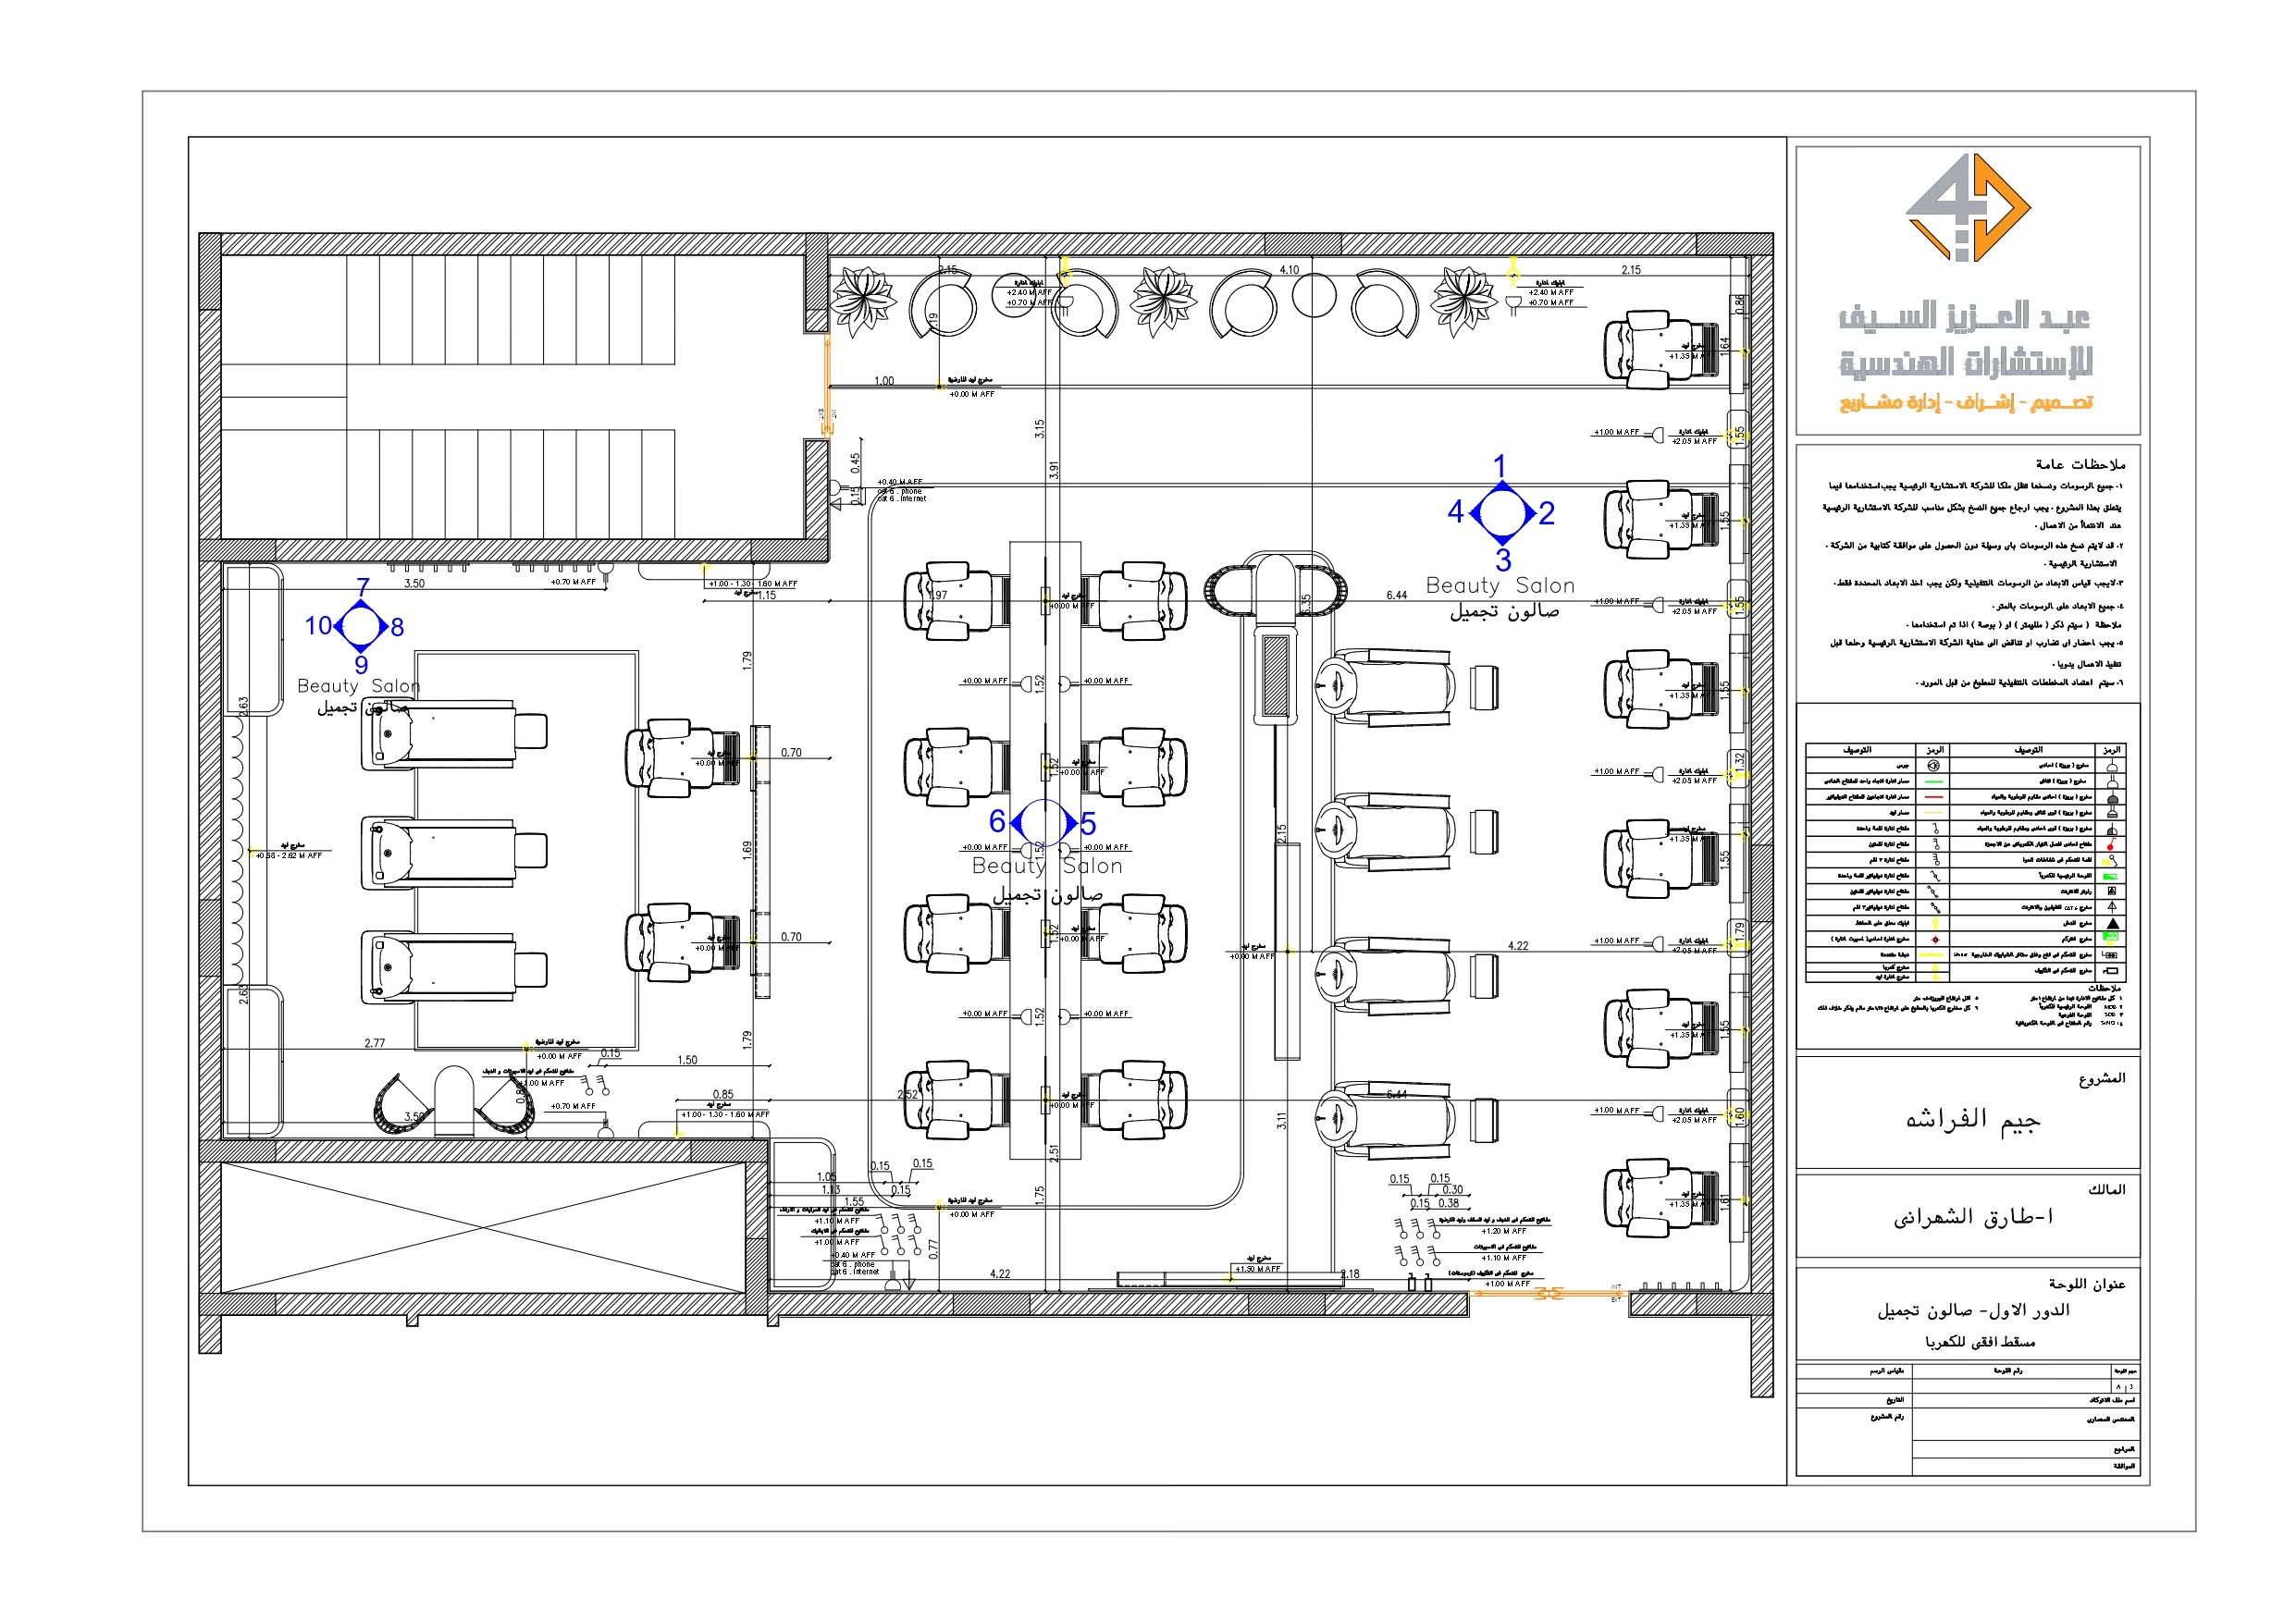Click the 0.85 dimension text
Image resolution: width=2296 pixels, height=1623 pixels.
[x=723, y=1095]
